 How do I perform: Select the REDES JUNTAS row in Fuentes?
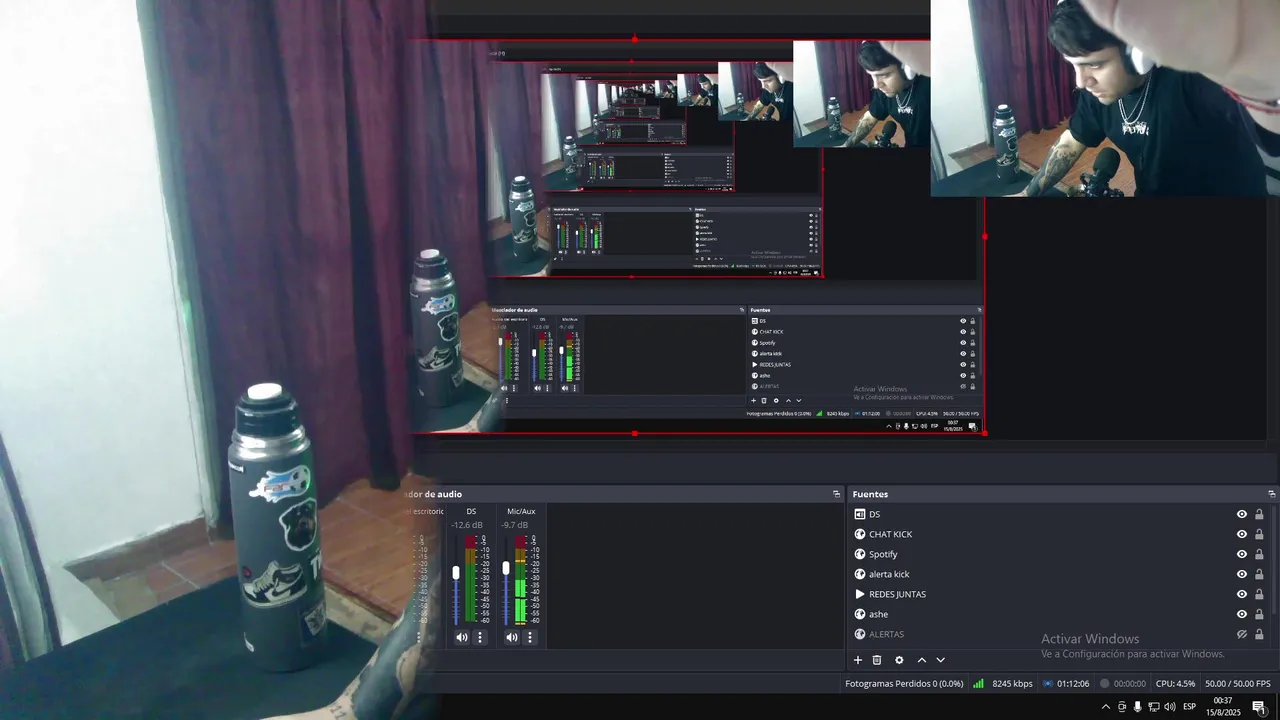click(1058, 594)
